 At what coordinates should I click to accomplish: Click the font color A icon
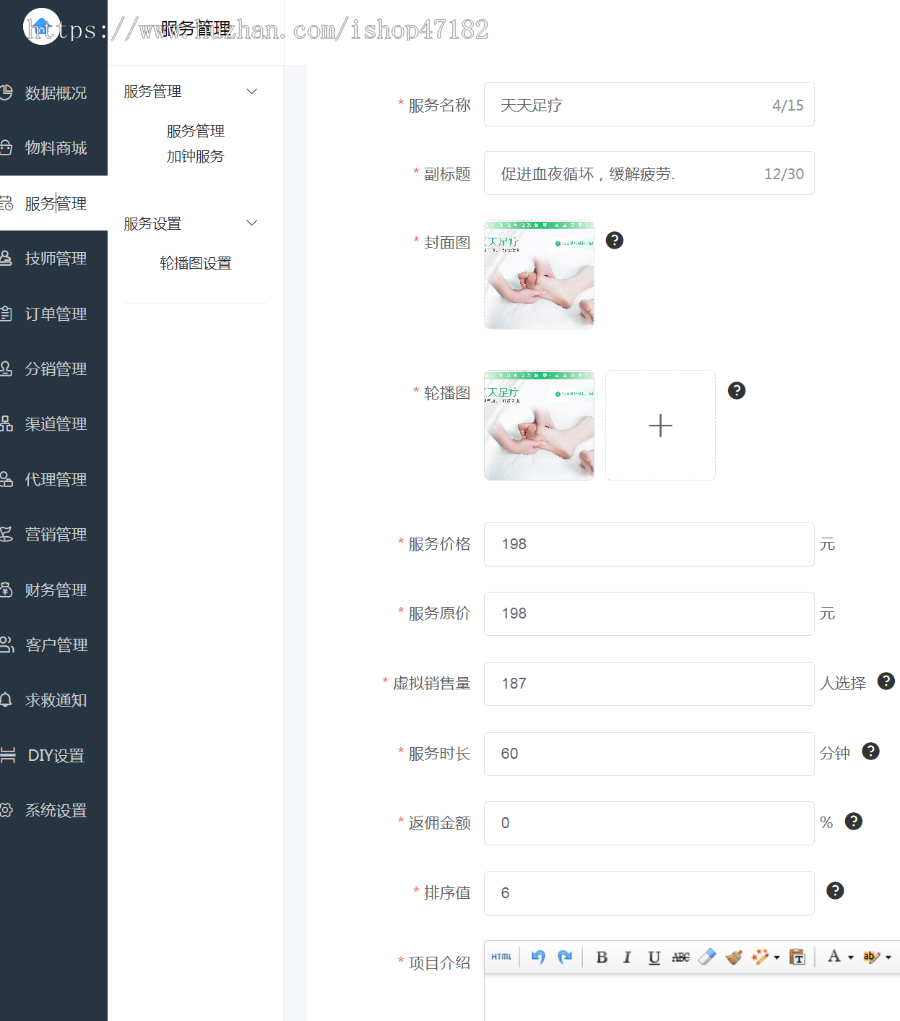tap(834, 957)
